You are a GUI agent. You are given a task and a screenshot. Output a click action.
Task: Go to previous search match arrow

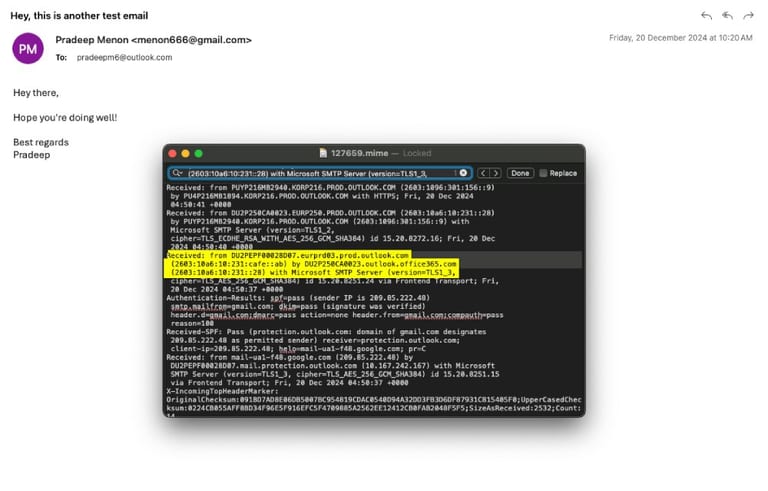pos(483,173)
